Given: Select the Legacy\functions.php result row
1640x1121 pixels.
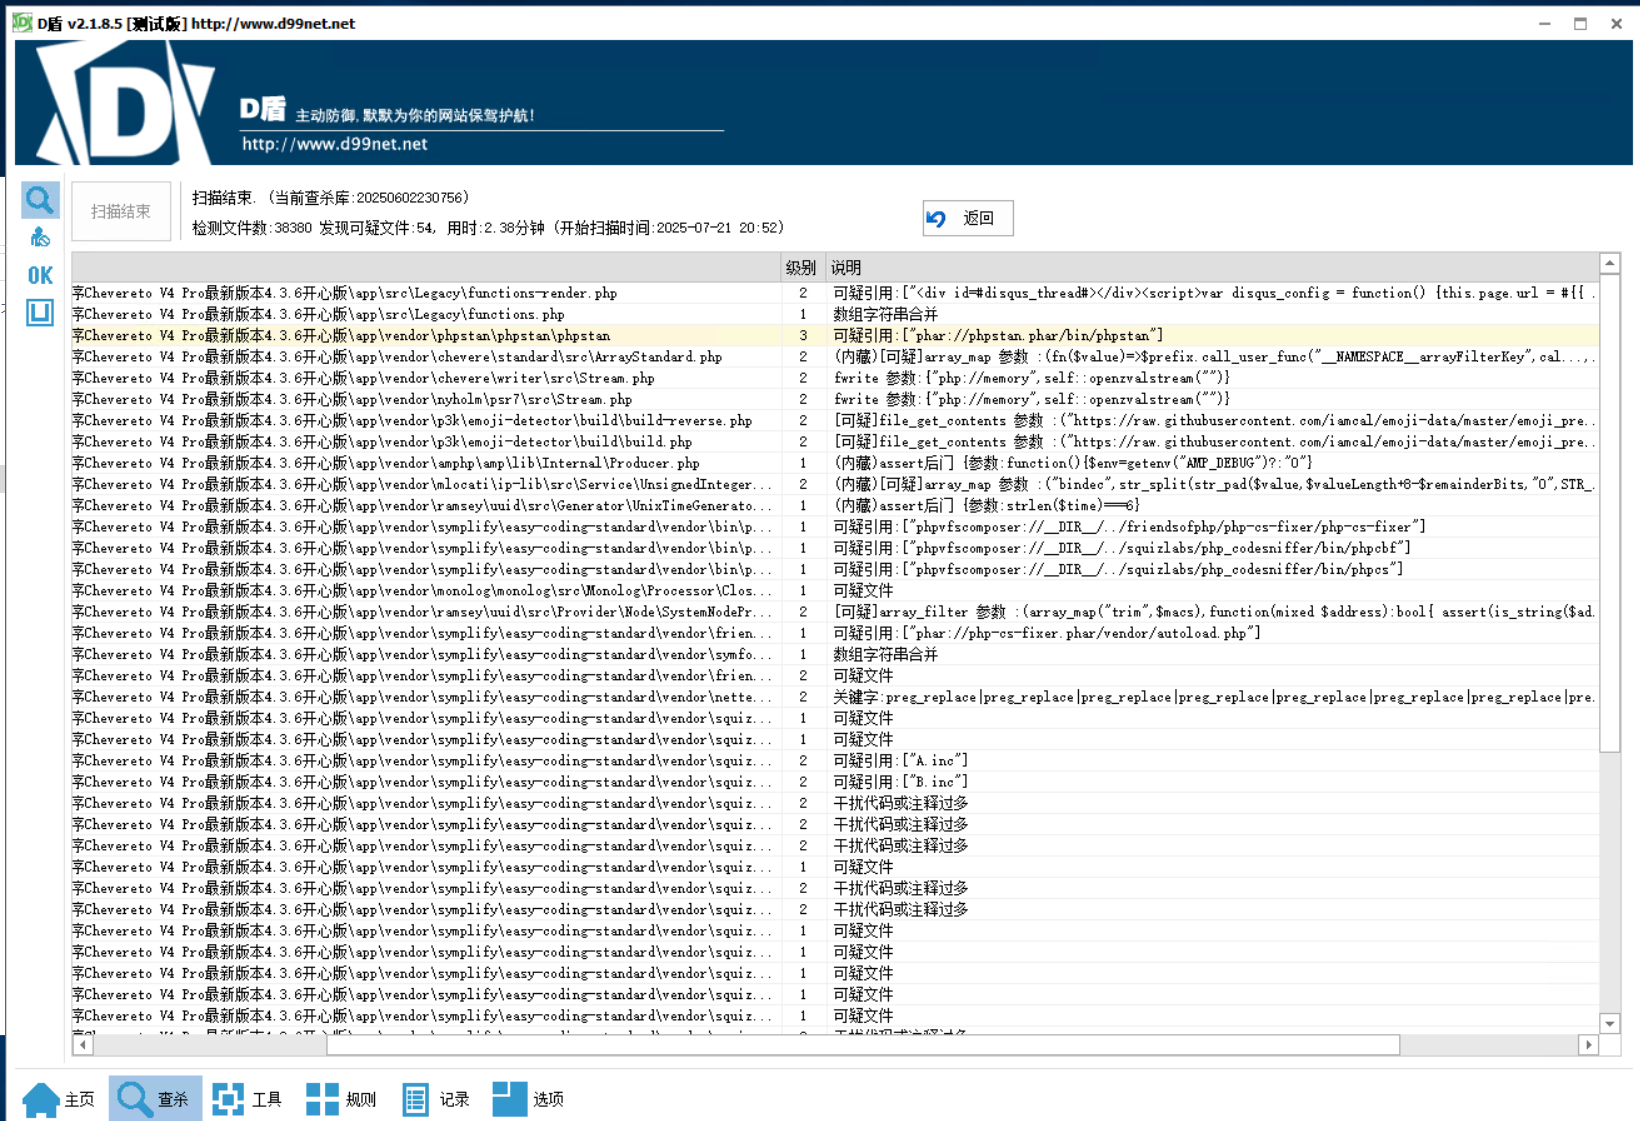Looking at the screenshot, I should [835, 314].
